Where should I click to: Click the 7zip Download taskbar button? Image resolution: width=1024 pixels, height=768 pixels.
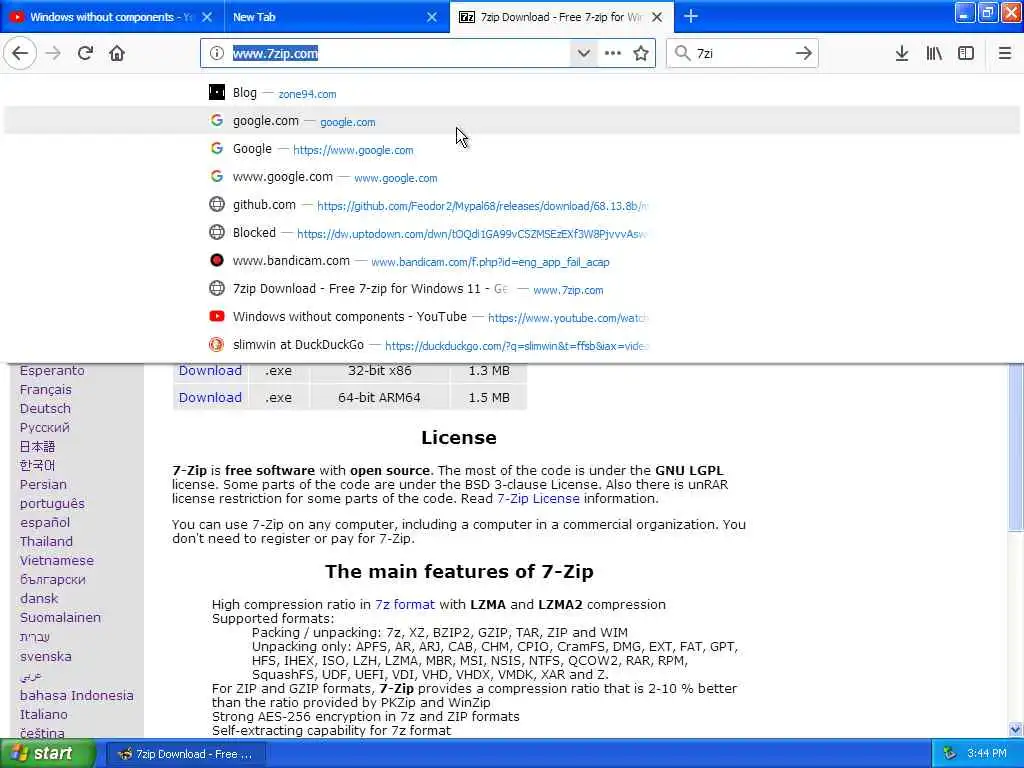tap(185, 754)
